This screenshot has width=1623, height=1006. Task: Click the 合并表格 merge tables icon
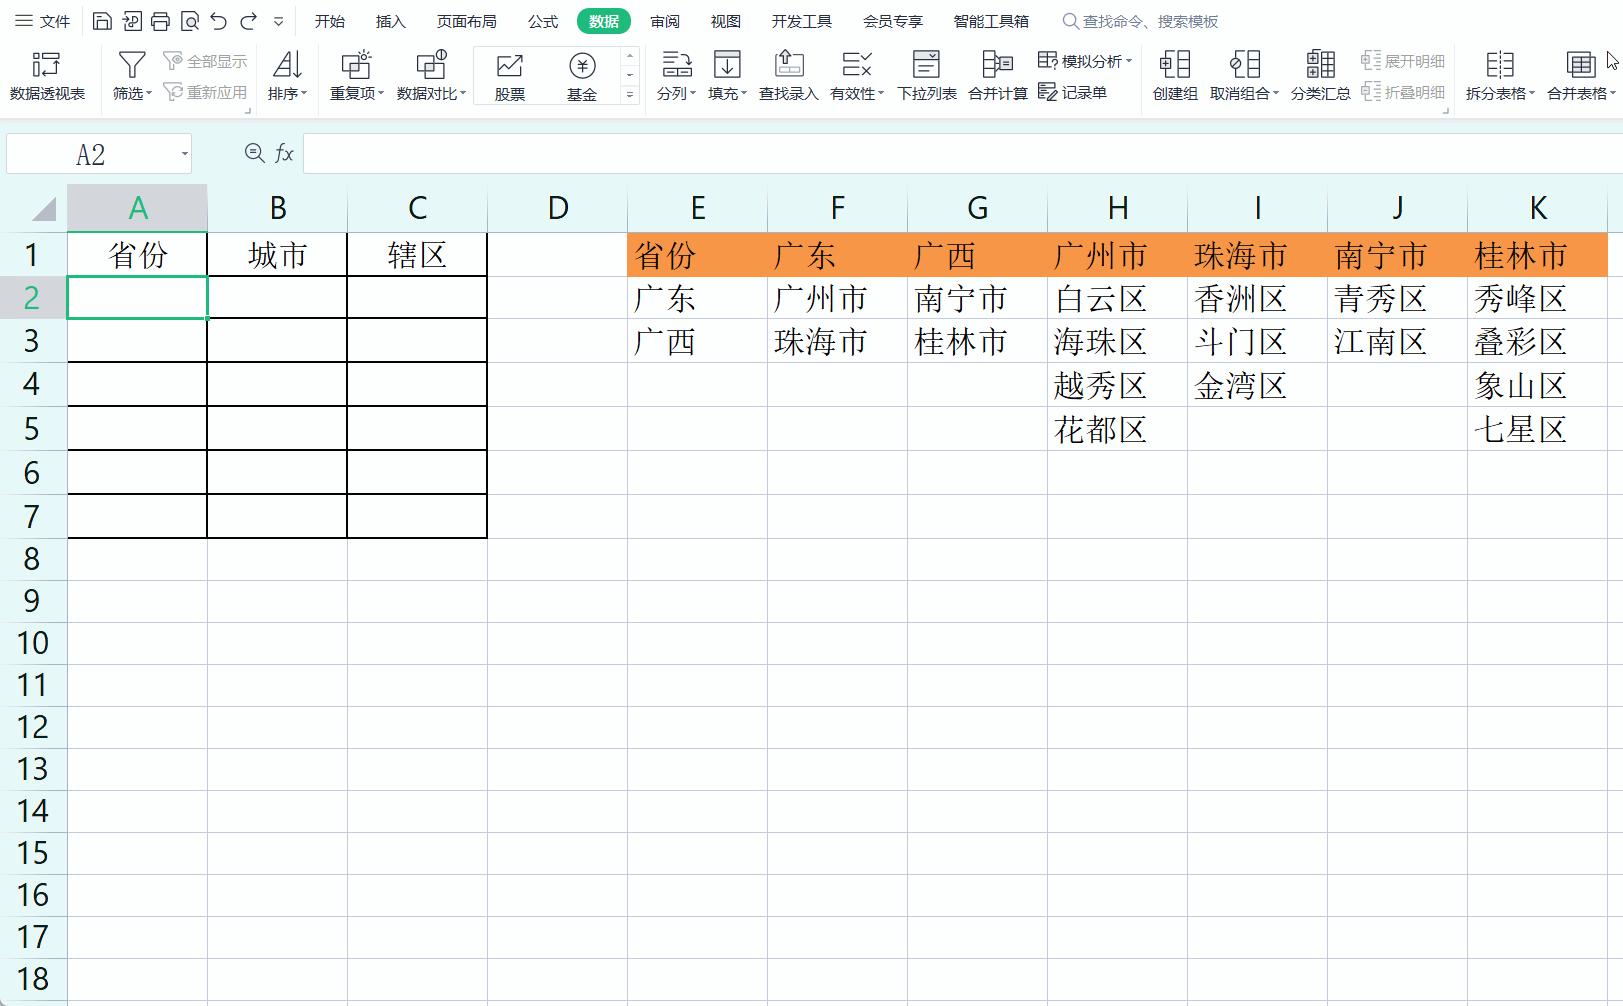[x=1581, y=65]
